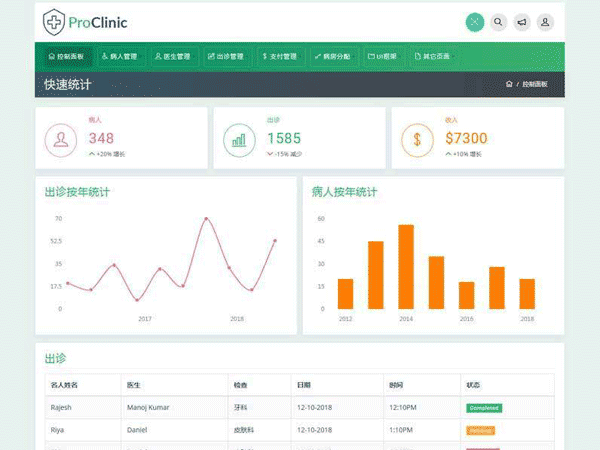600x450 pixels.
Task: Open the user profile icon
Action: pos(545,22)
